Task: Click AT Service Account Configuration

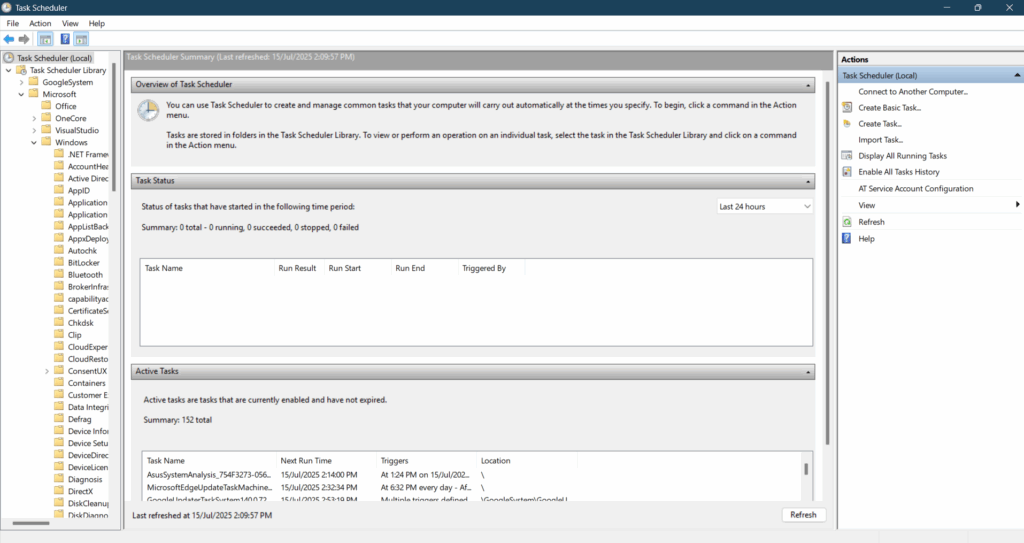Action: (x=916, y=188)
